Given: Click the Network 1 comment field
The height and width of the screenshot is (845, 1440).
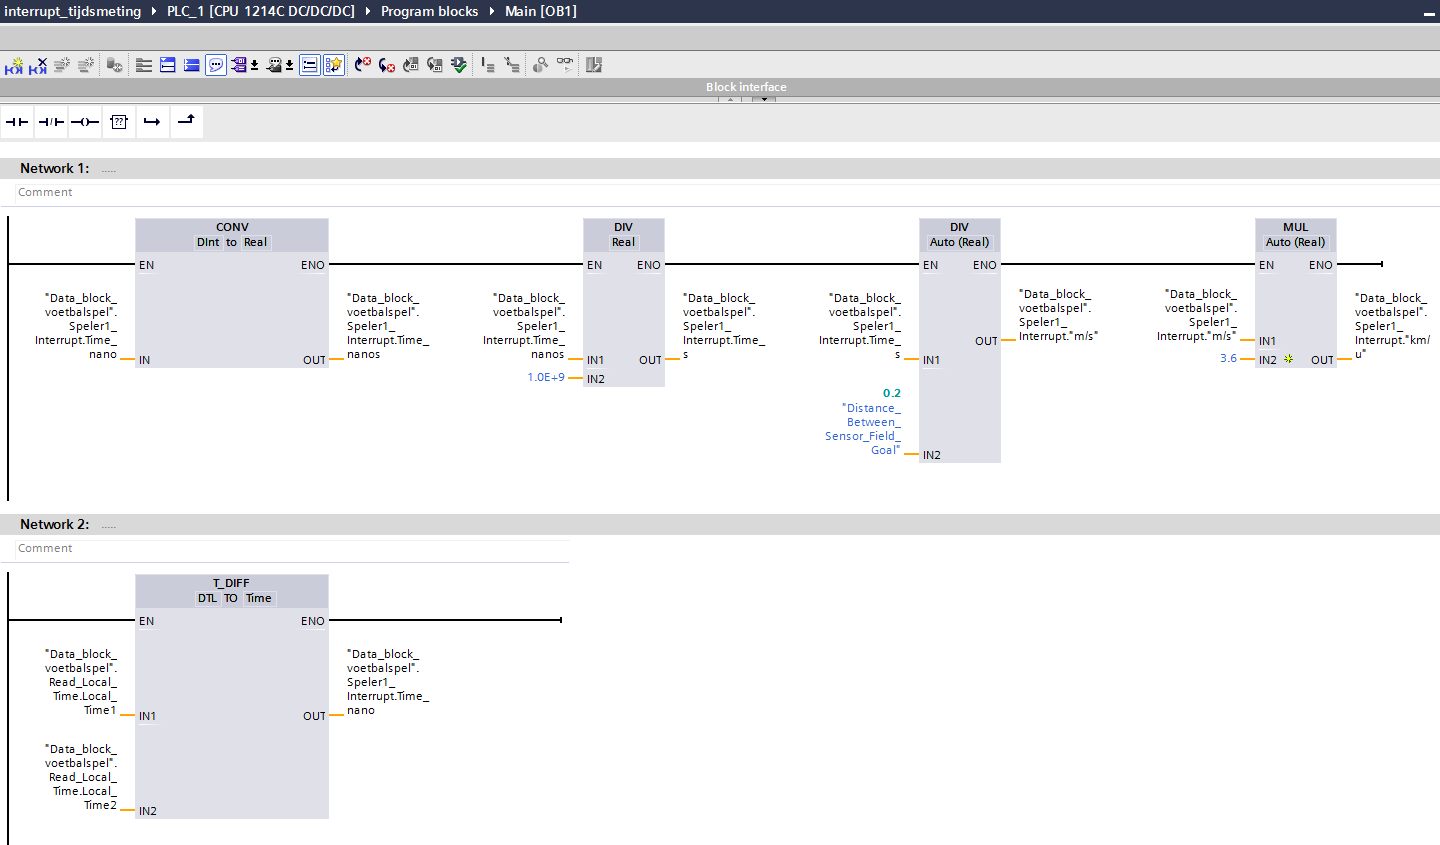Looking at the screenshot, I should tap(728, 192).
